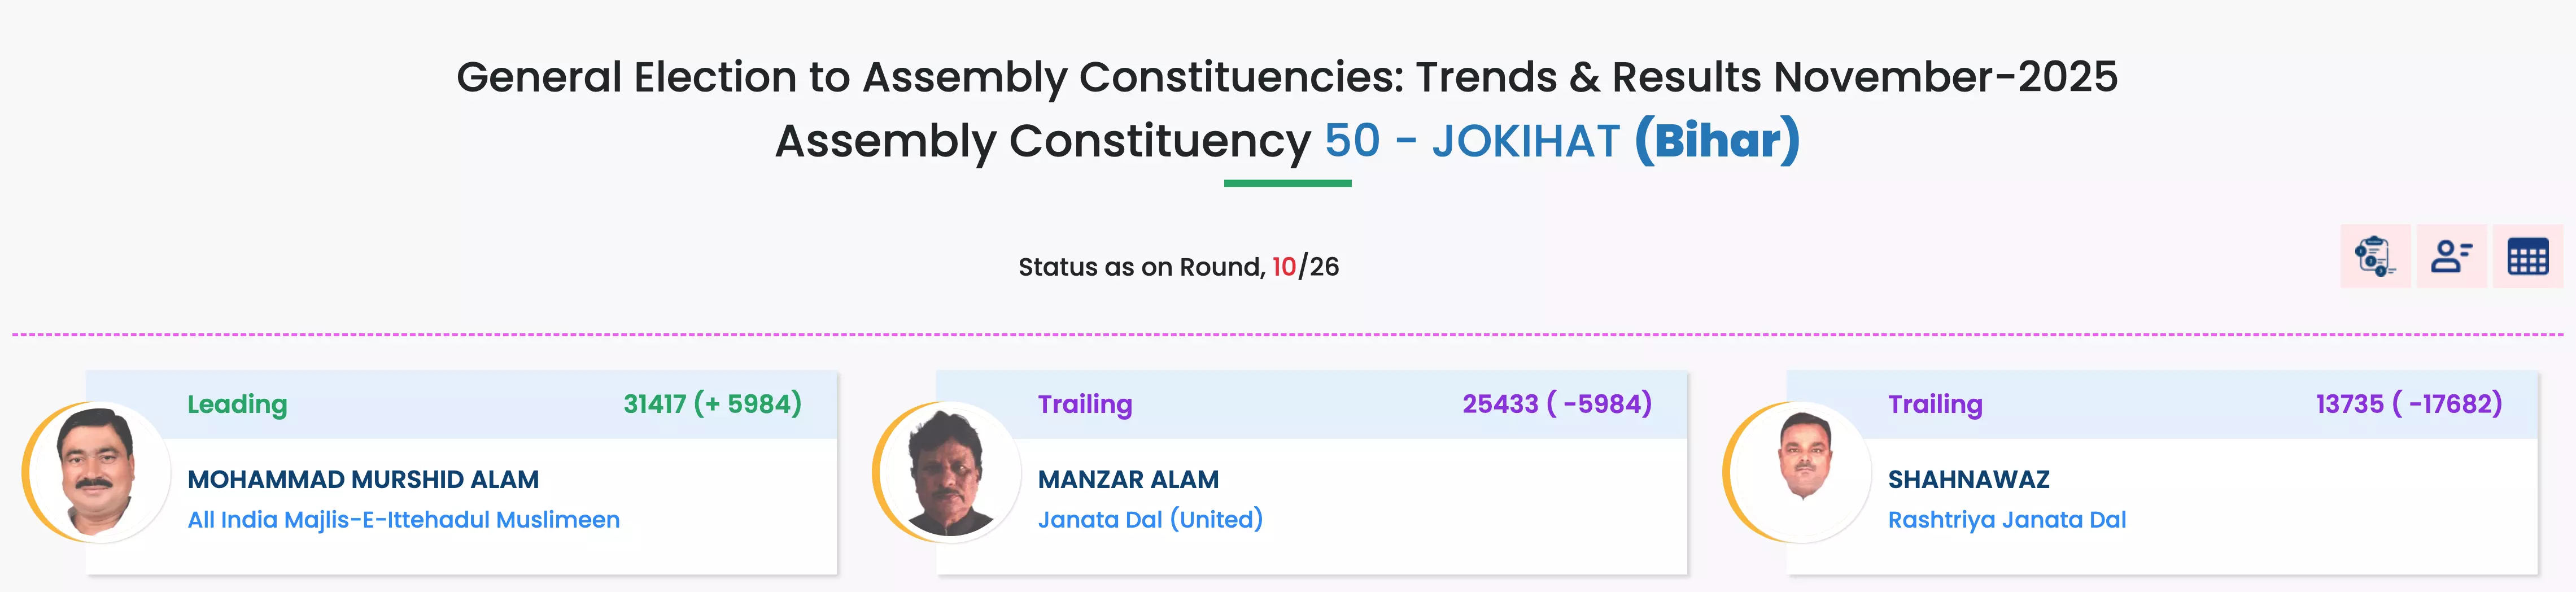The height and width of the screenshot is (592, 2576).
Task: Click the Trailing label on Manzar Alam's card
Action: pyautogui.click(x=1084, y=404)
